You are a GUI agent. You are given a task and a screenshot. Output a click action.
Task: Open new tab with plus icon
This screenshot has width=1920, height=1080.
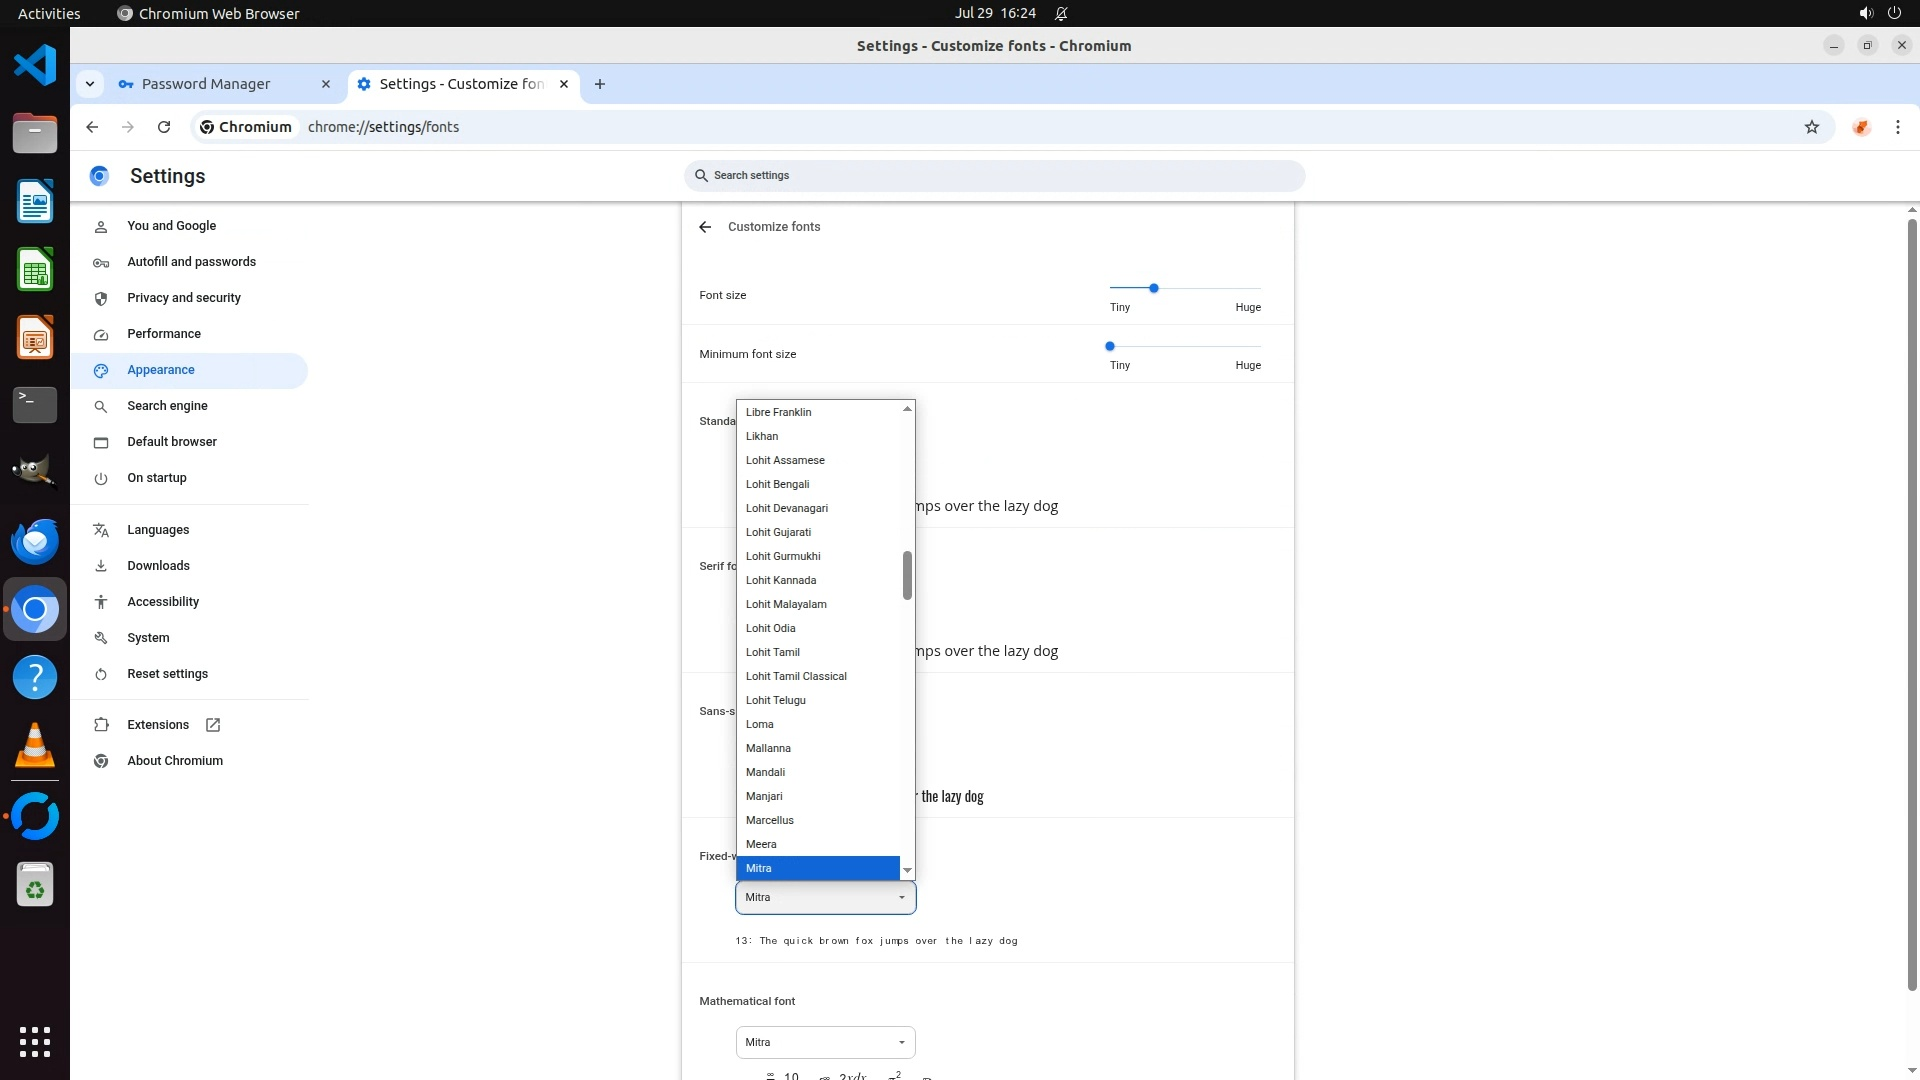click(x=600, y=84)
